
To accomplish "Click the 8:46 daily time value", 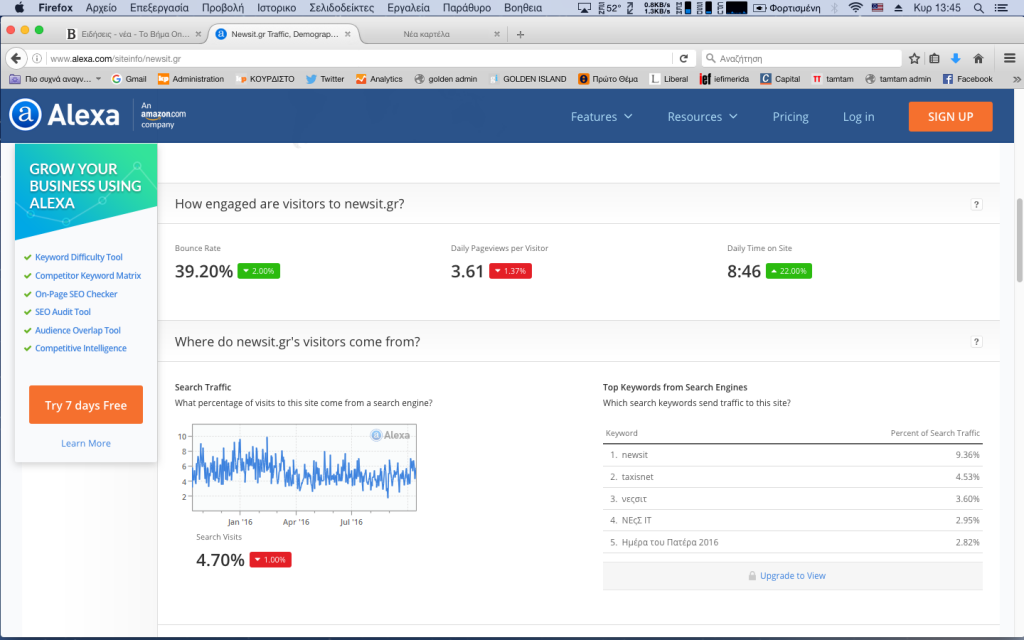I will [x=744, y=271].
